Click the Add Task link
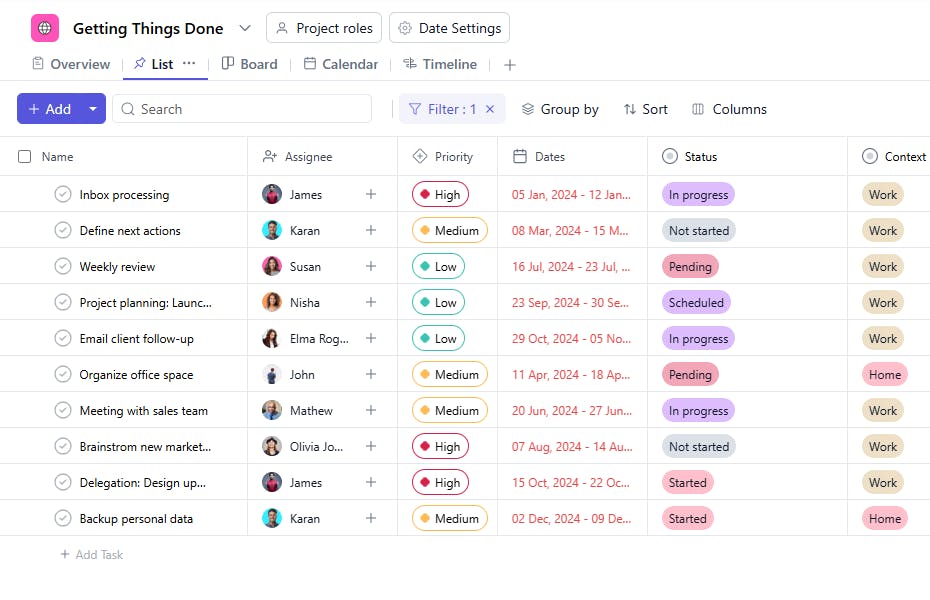This screenshot has height=600, width=930. 91,554
